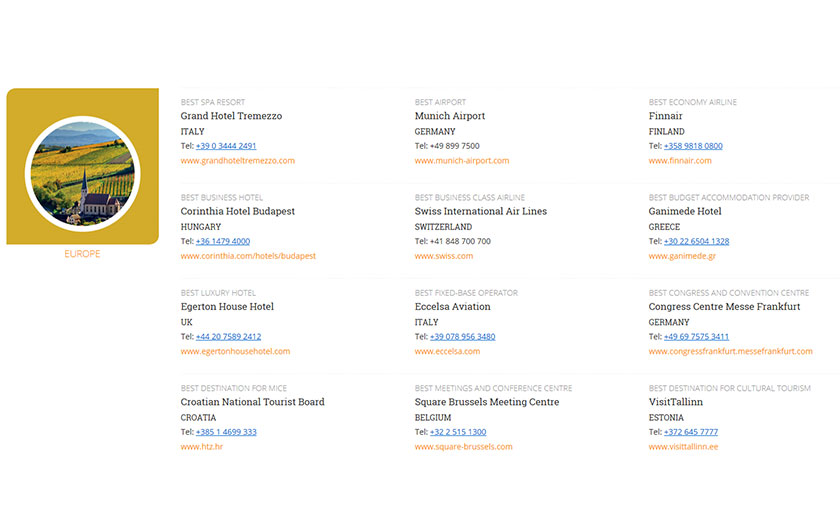The width and height of the screenshot is (840, 525).
Task: Call Grand Hotel Tremezzo at +39 0 3444 2491
Action: point(226,146)
